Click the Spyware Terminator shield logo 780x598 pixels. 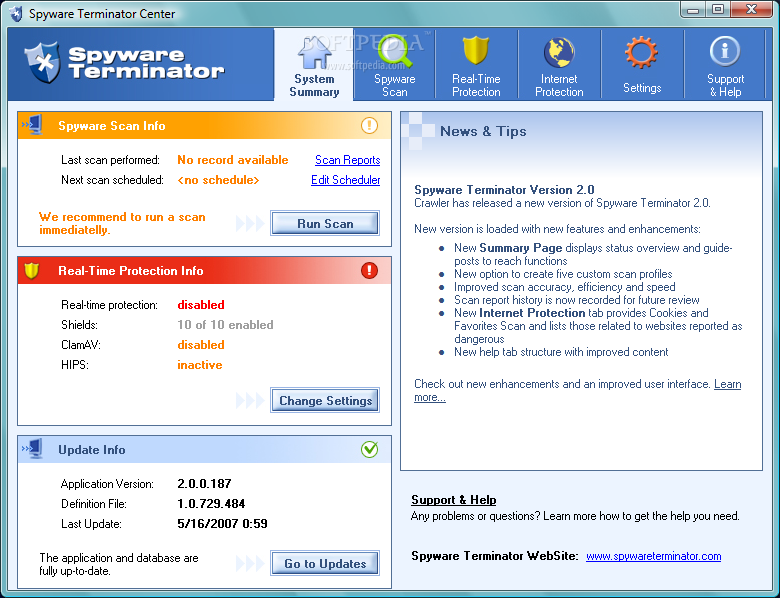43,62
